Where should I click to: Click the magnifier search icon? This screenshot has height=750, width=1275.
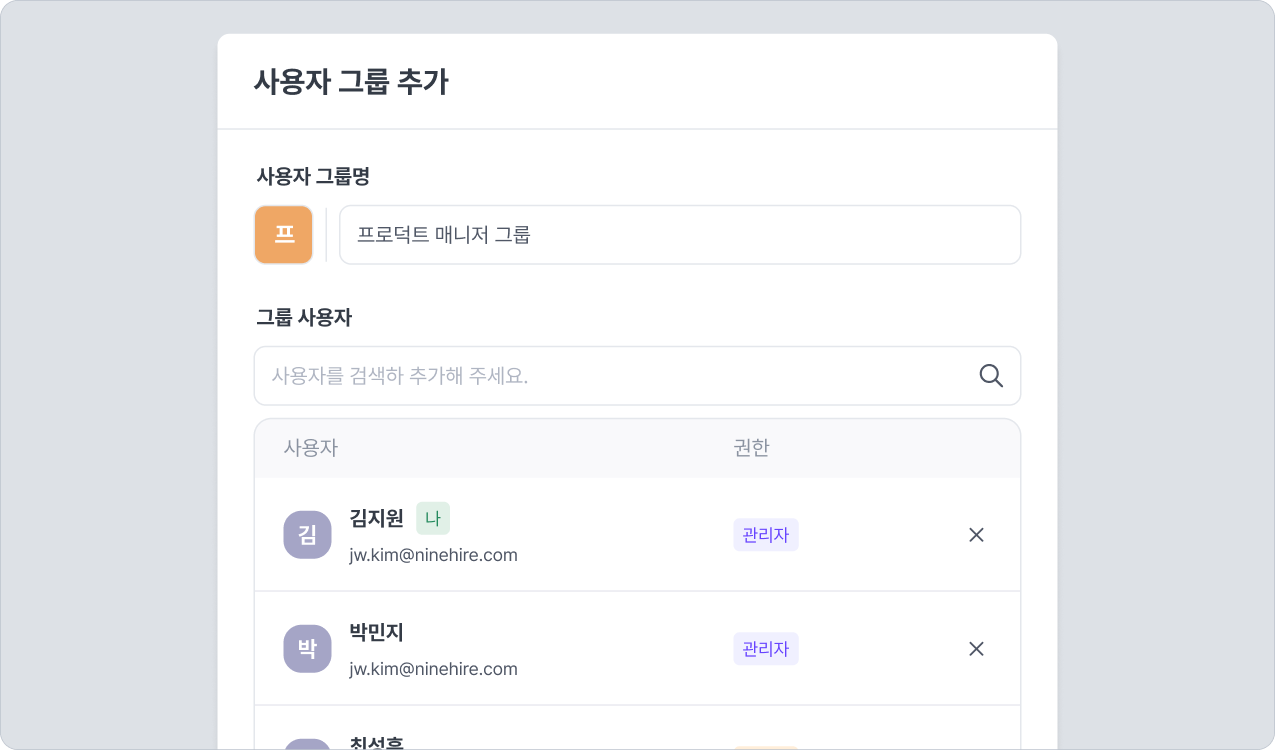990,376
